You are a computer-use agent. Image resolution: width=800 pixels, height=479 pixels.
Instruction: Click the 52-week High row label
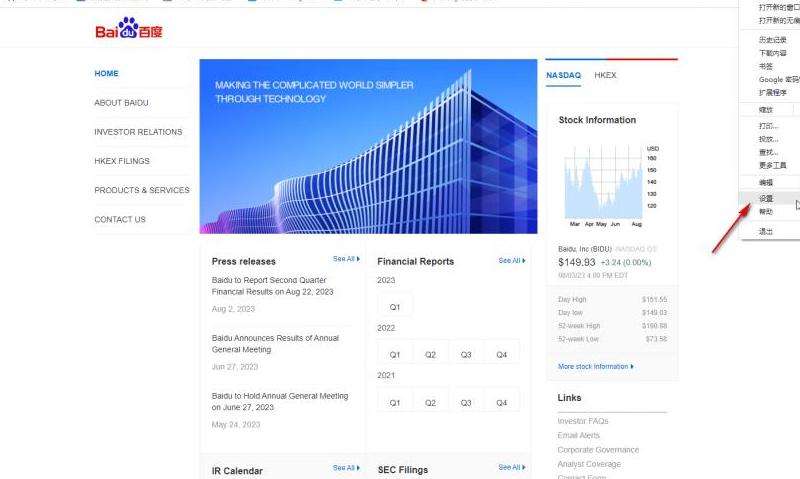click(579, 325)
